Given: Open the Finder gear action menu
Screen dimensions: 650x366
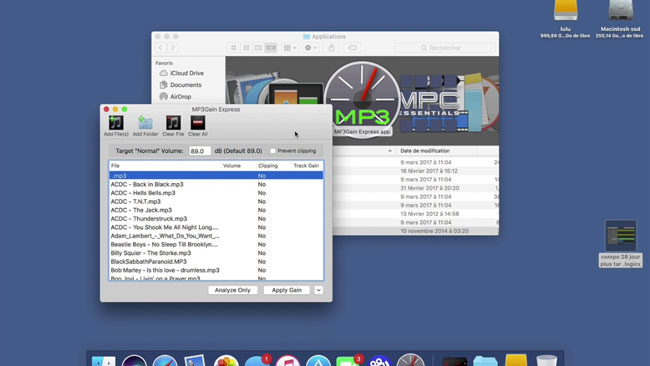Looking at the screenshot, I should coord(310,48).
